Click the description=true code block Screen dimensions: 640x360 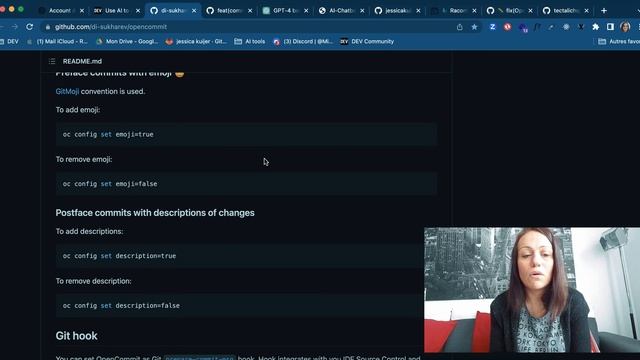(240, 256)
